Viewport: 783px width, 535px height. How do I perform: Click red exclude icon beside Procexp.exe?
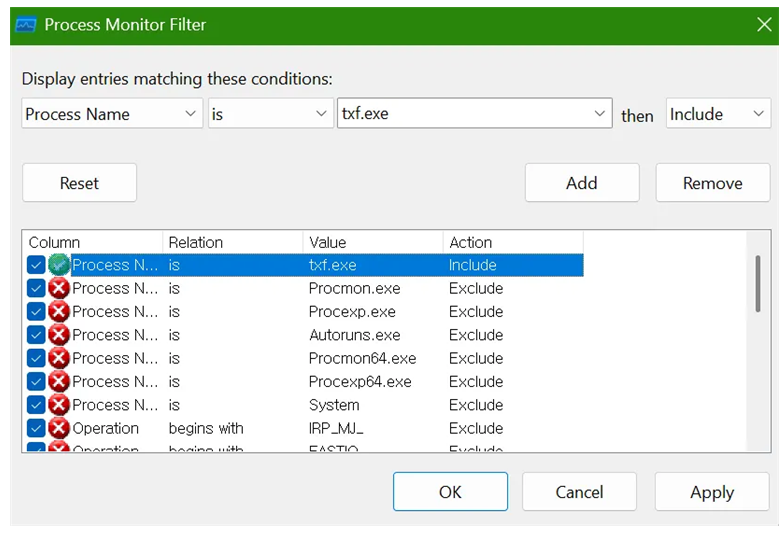pyautogui.click(x=59, y=312)
